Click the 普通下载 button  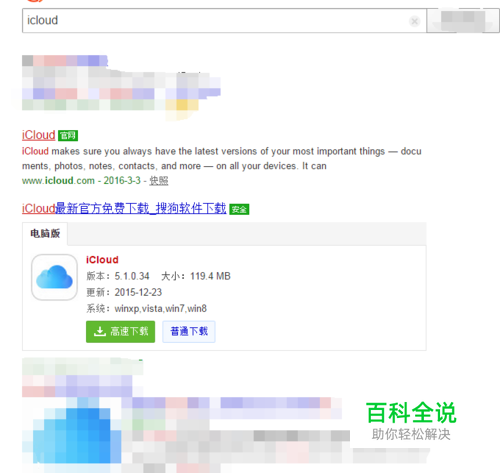pyautogui.click(x=189, y=332)
